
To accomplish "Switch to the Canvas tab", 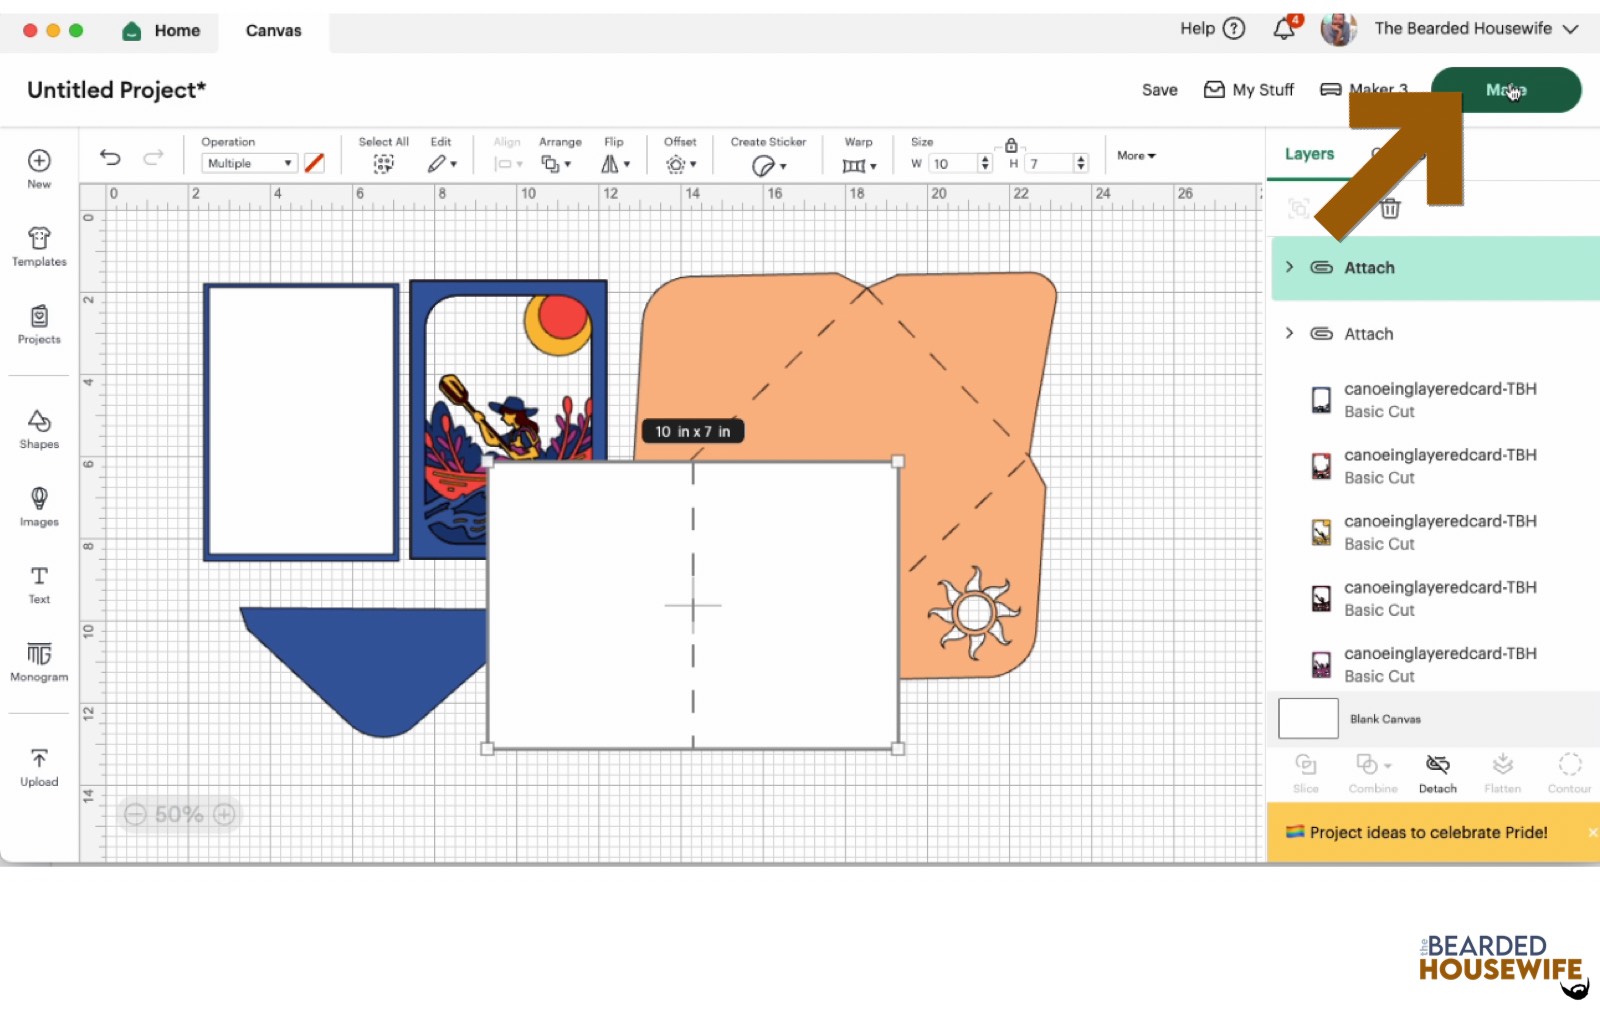I will [x=273, y=31].
